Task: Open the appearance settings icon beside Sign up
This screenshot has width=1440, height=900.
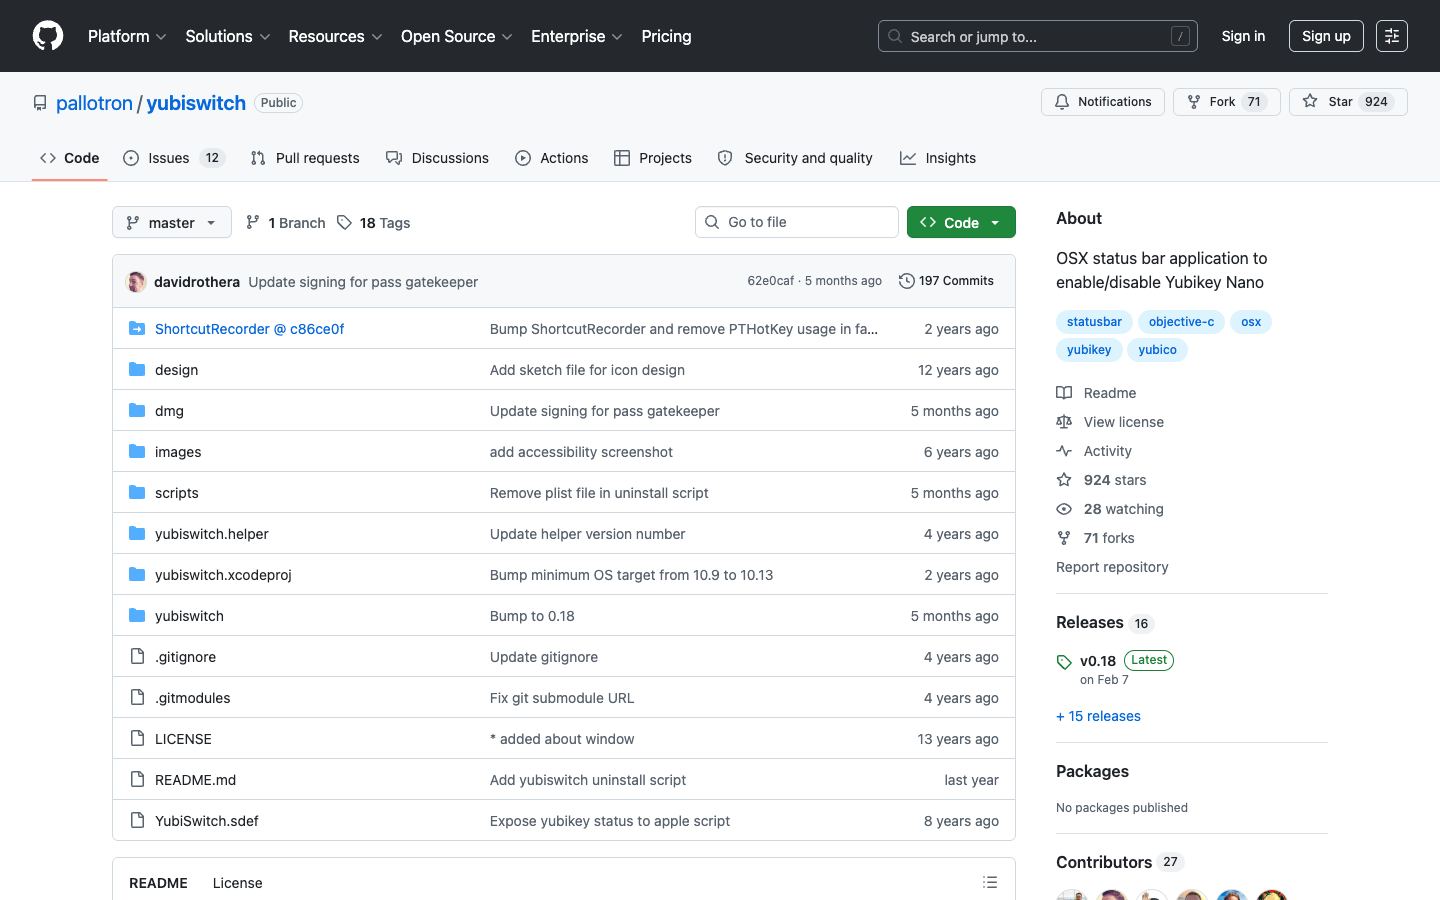Action: 1392,36
